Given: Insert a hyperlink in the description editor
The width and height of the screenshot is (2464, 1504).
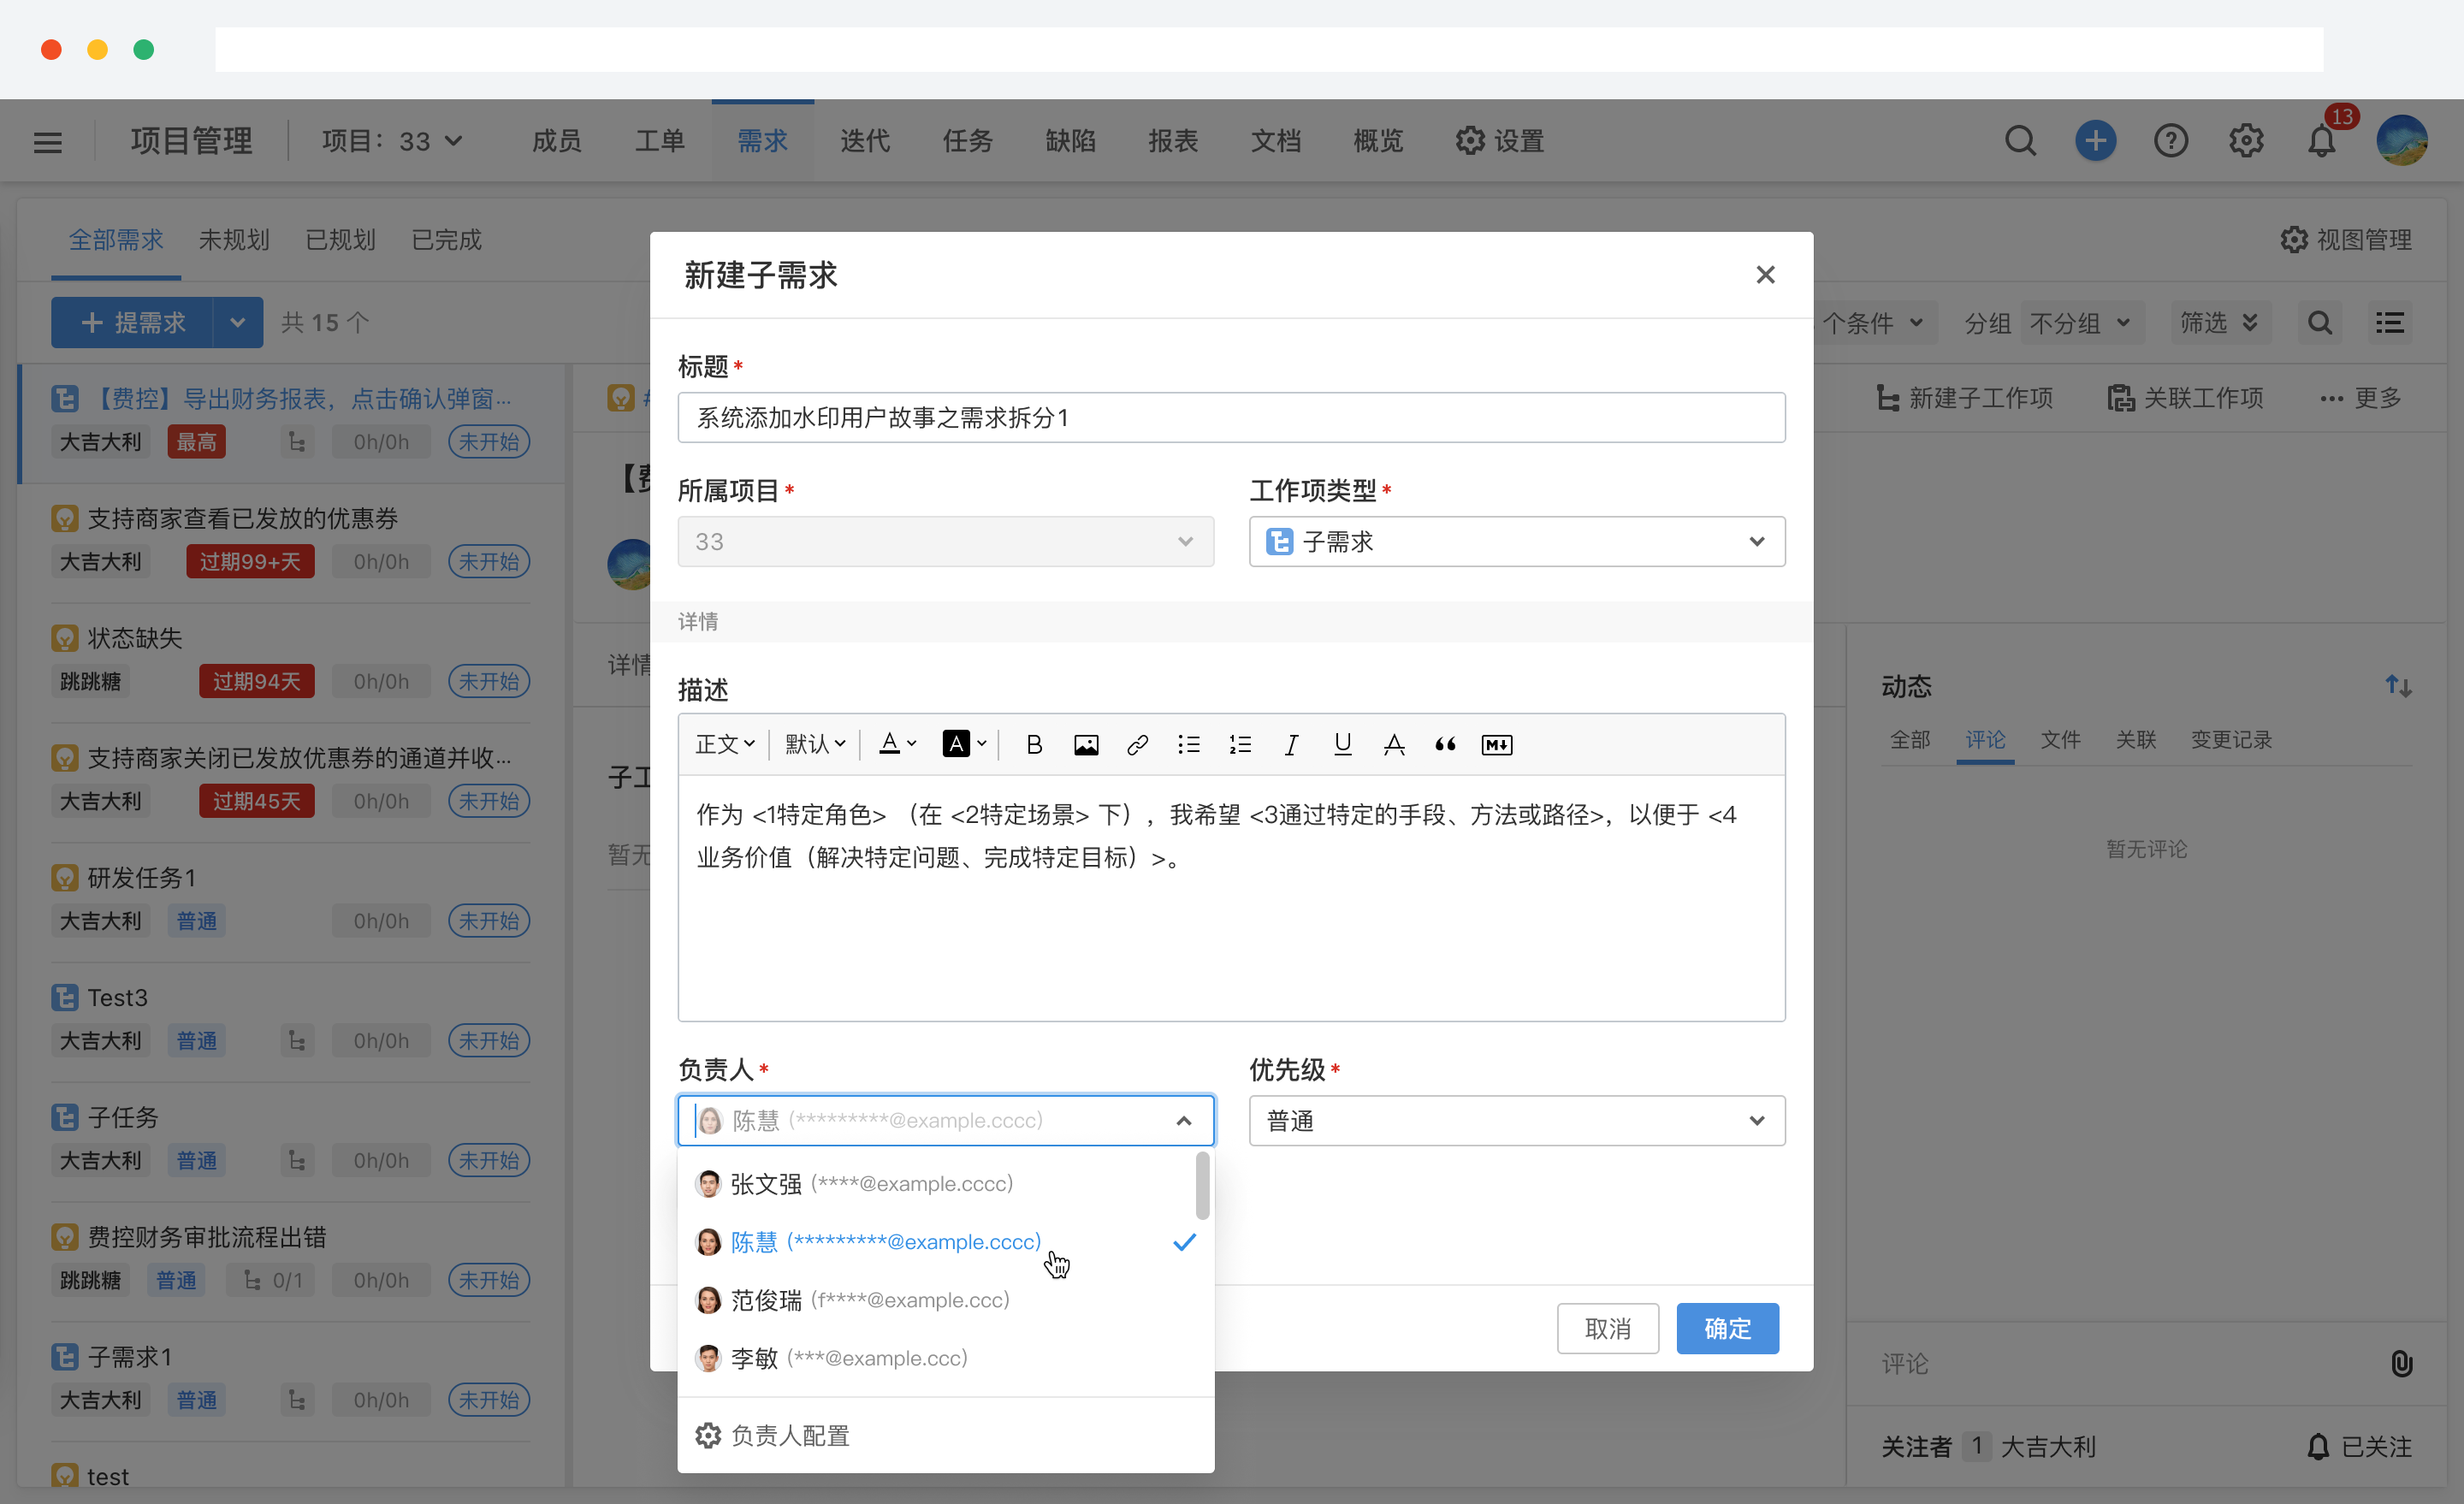Looking at the screenshot, I should [x=1137, y=744].
